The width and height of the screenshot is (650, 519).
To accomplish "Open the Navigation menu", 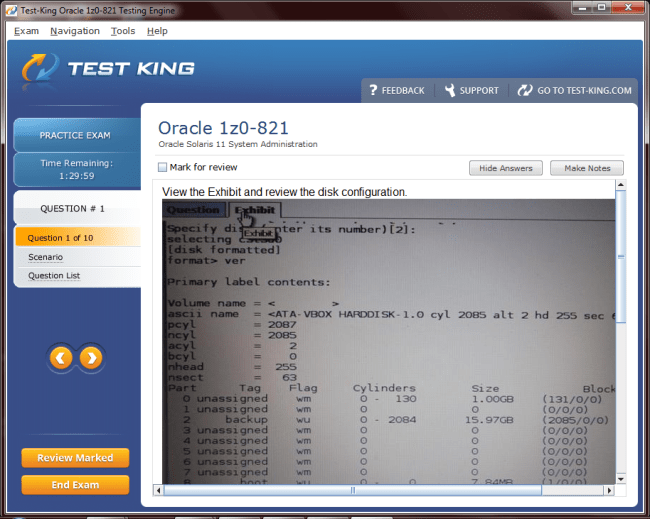I will tap(75, 31).
